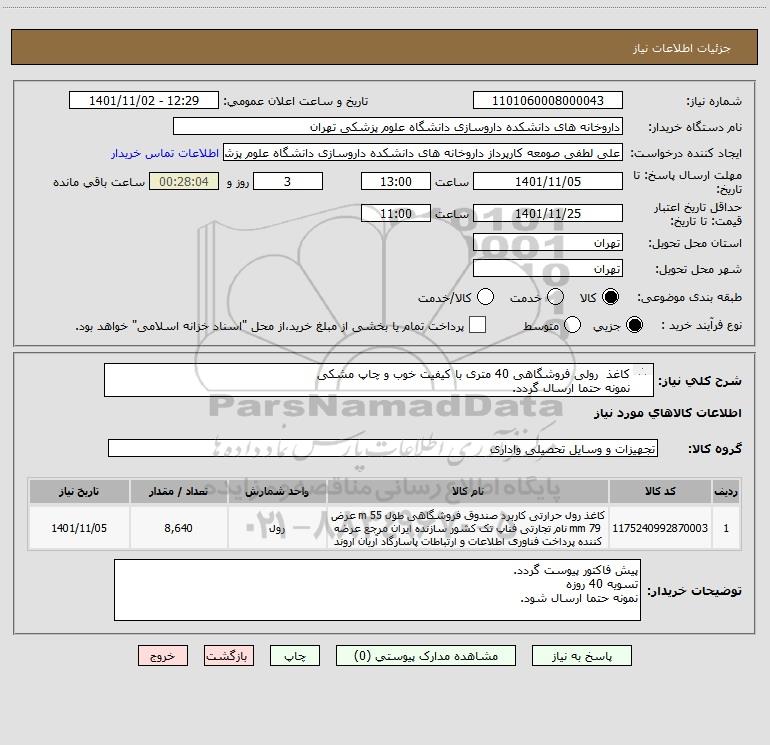Click the بازگشت back button
The width and height of the screenshot is (770, 745).
pyautogui.click(x=229, y=656)
